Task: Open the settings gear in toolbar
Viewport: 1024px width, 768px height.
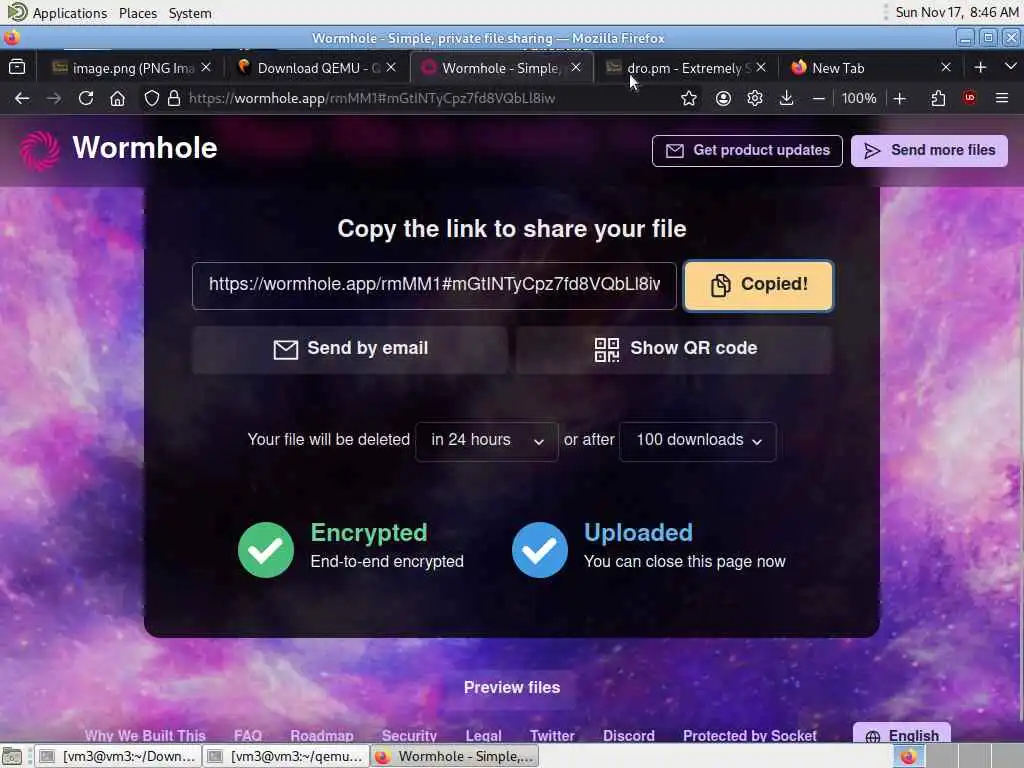Action: [x=755, y=99]
